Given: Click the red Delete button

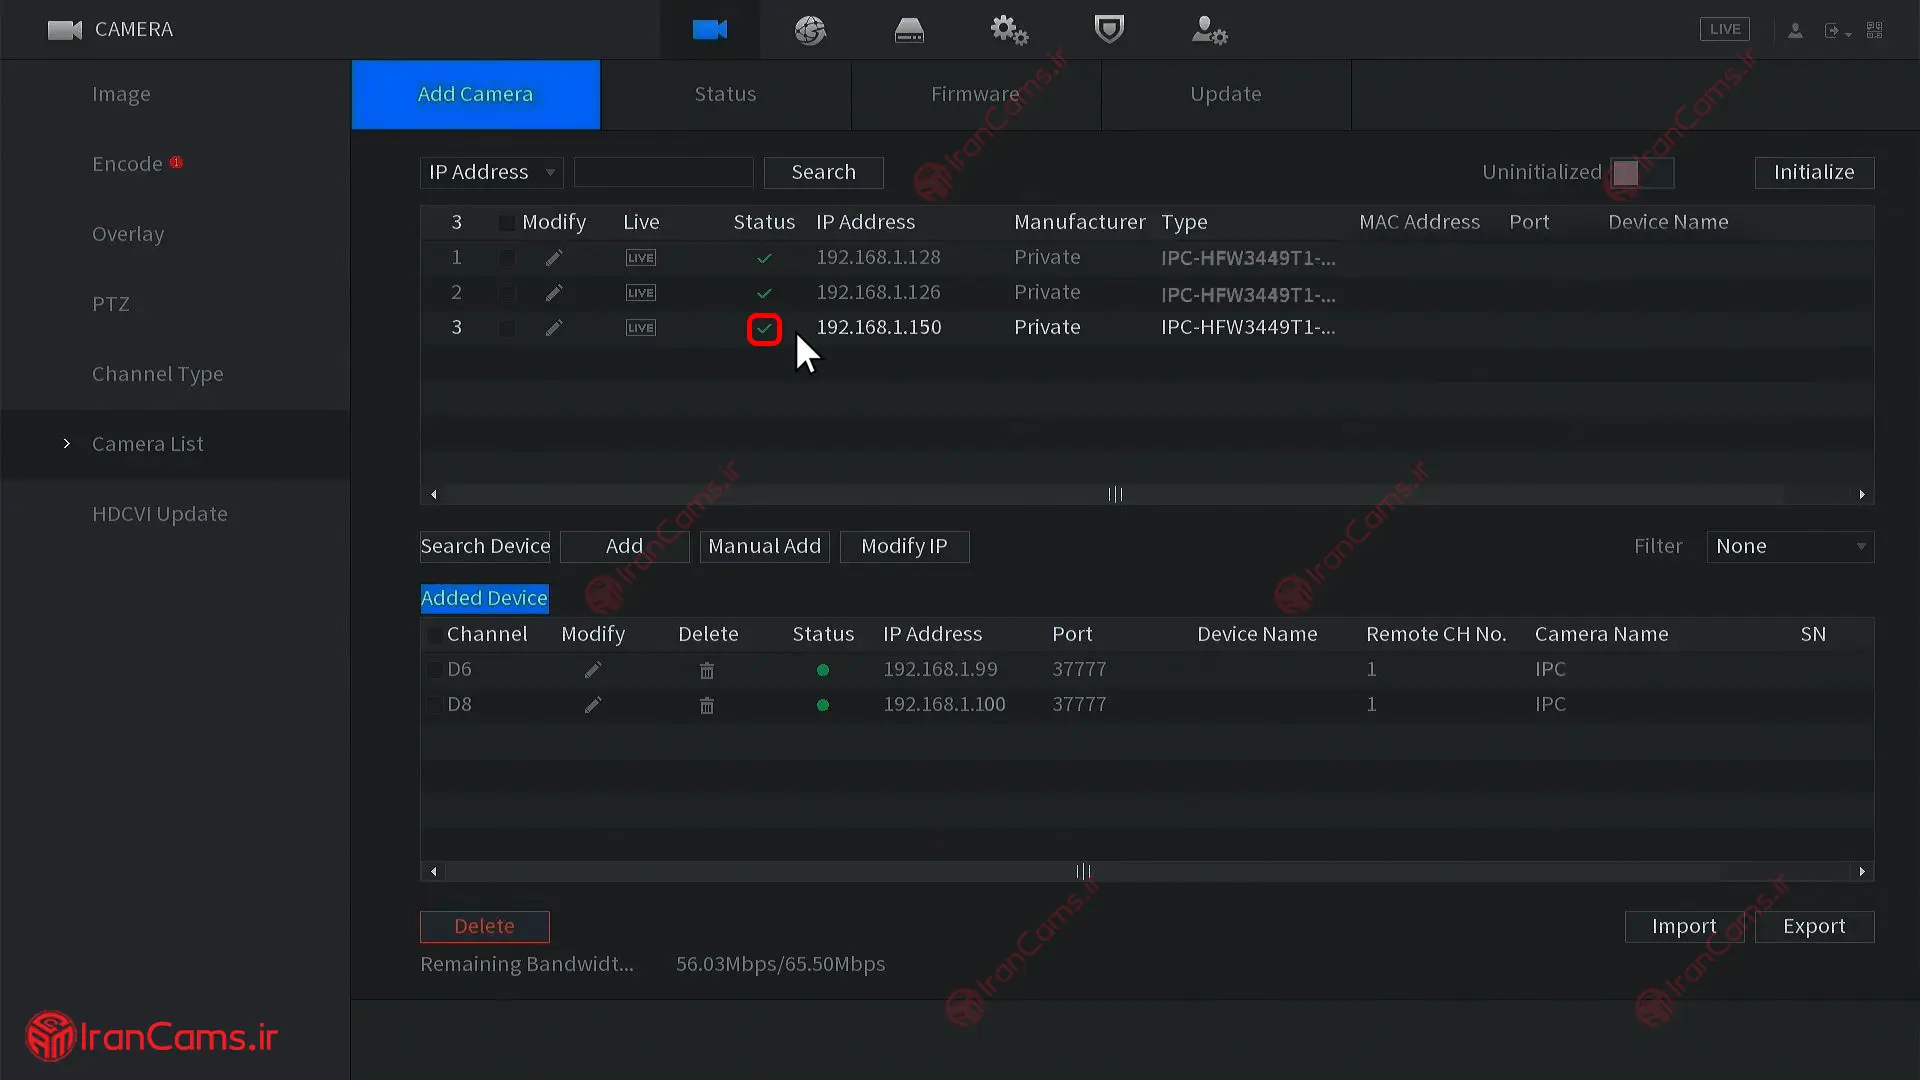Looking at the screenshot, I should [x=485, y=926].
